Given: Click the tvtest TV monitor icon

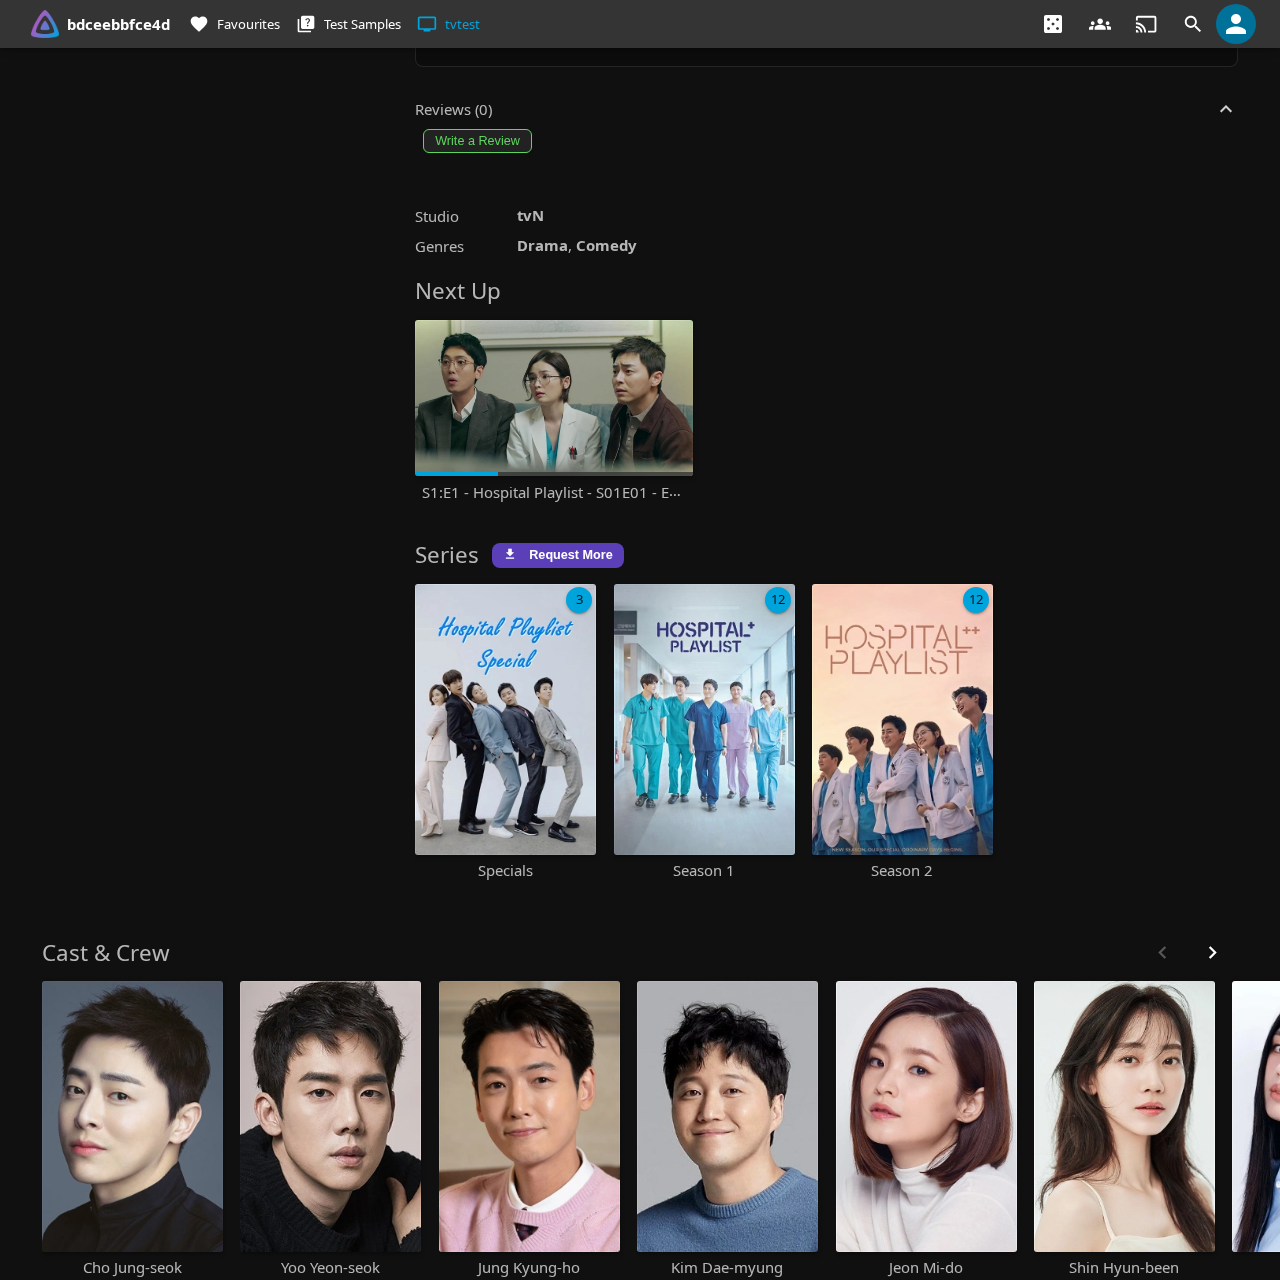Looking at the screenshot, I should tap(427, 24).
